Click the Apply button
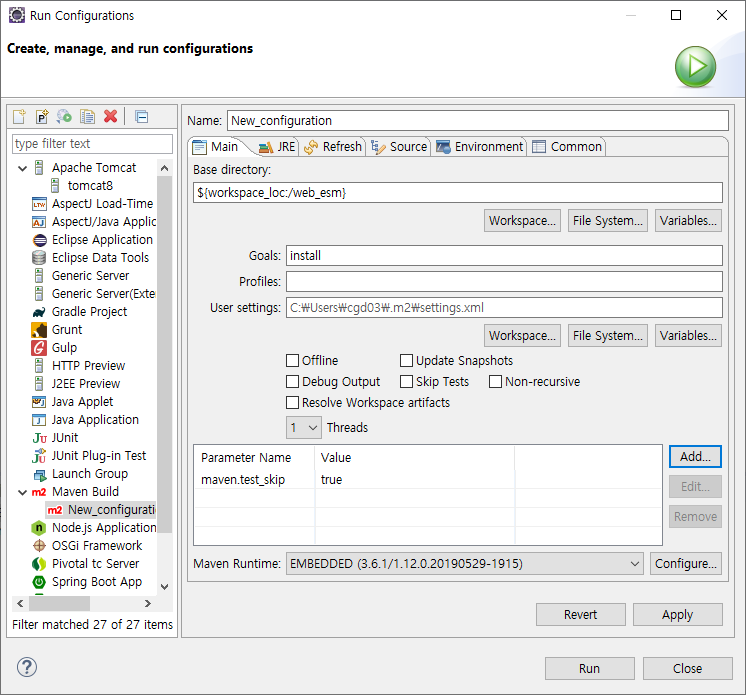Viewport: 746px width, 695px height. click(x=677, y=615)
